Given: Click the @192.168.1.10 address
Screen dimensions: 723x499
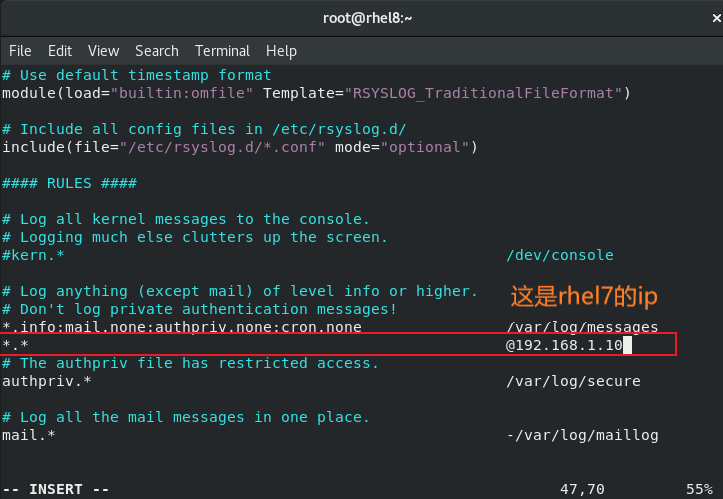Looking at the screenshot, I should (x=564, y=345).
